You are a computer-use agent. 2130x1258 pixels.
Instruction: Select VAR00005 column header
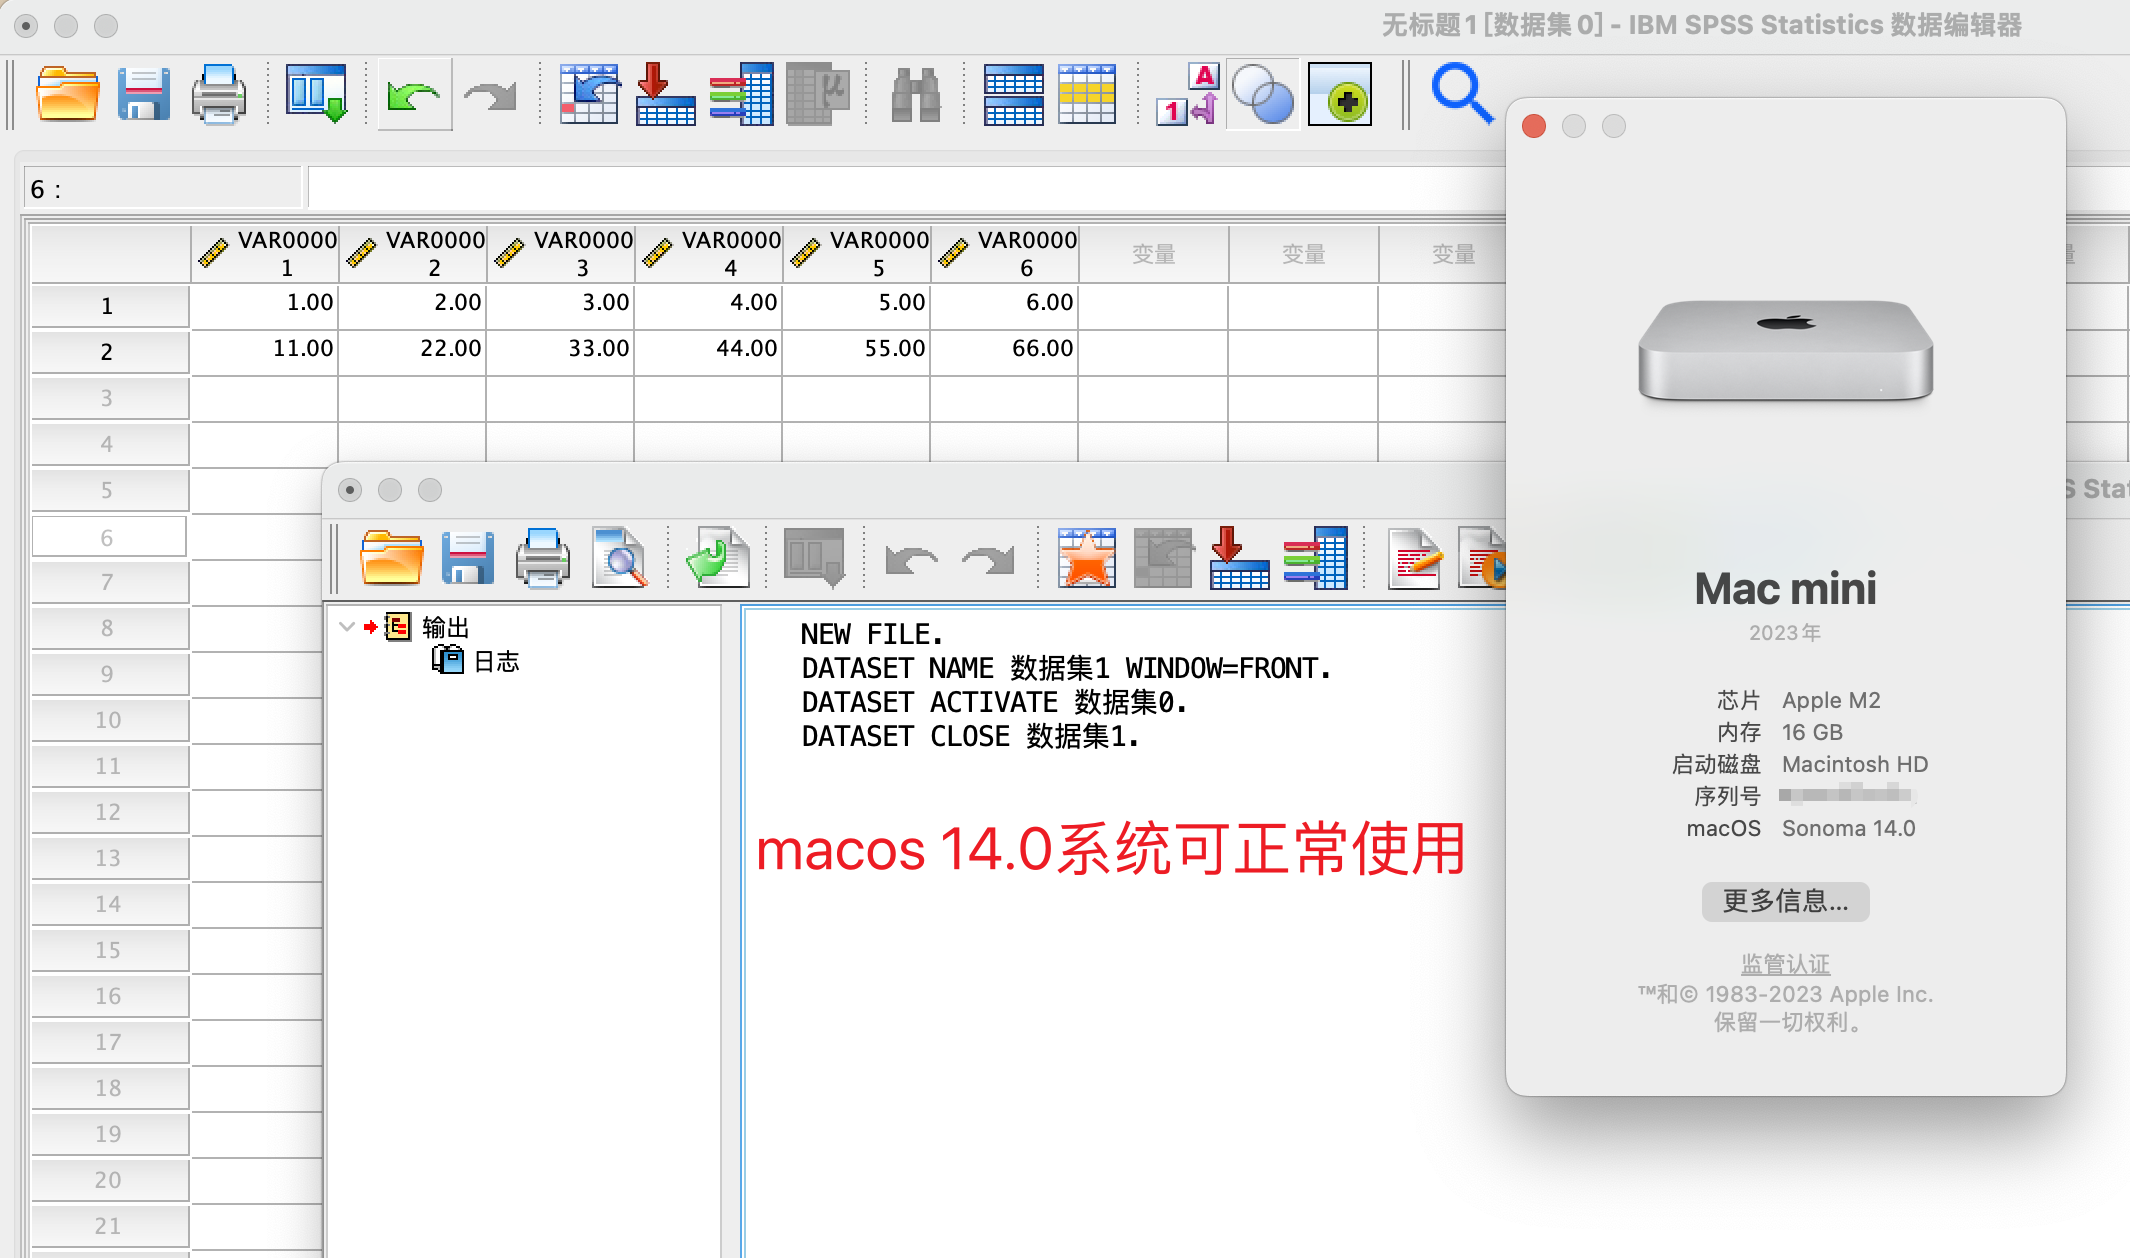coord(856,254)
